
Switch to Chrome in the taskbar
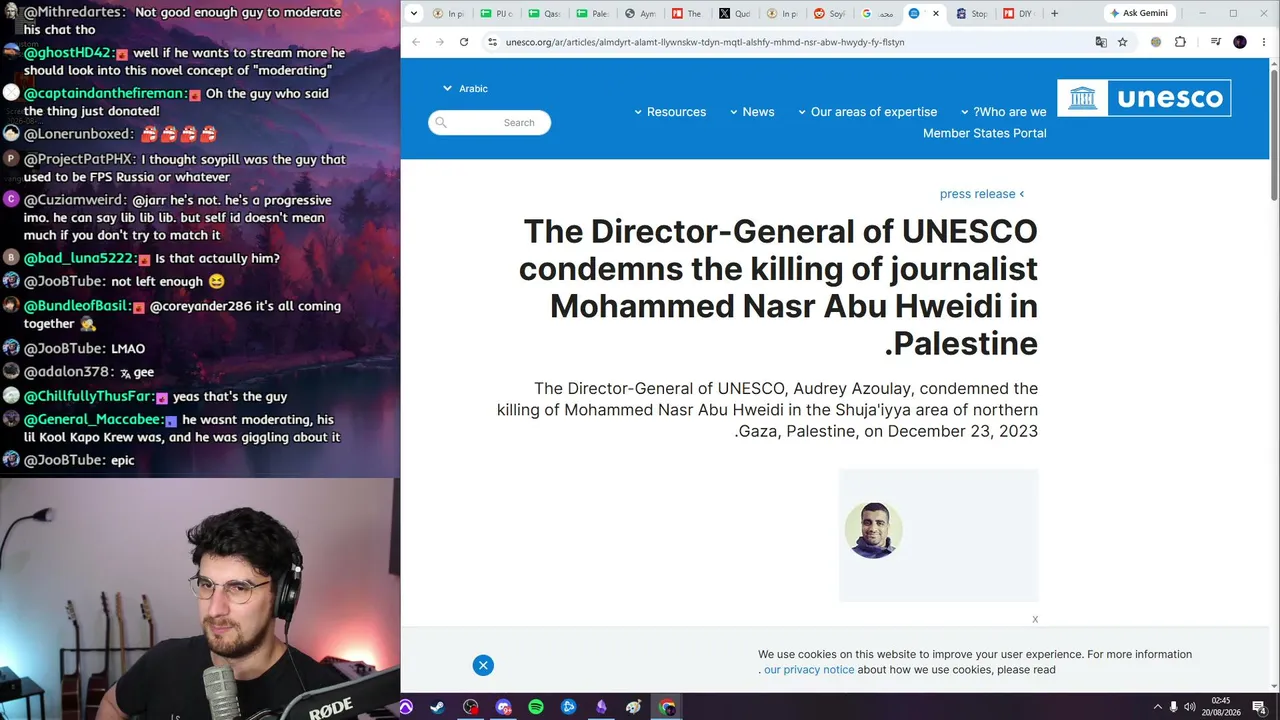(667, 707)
